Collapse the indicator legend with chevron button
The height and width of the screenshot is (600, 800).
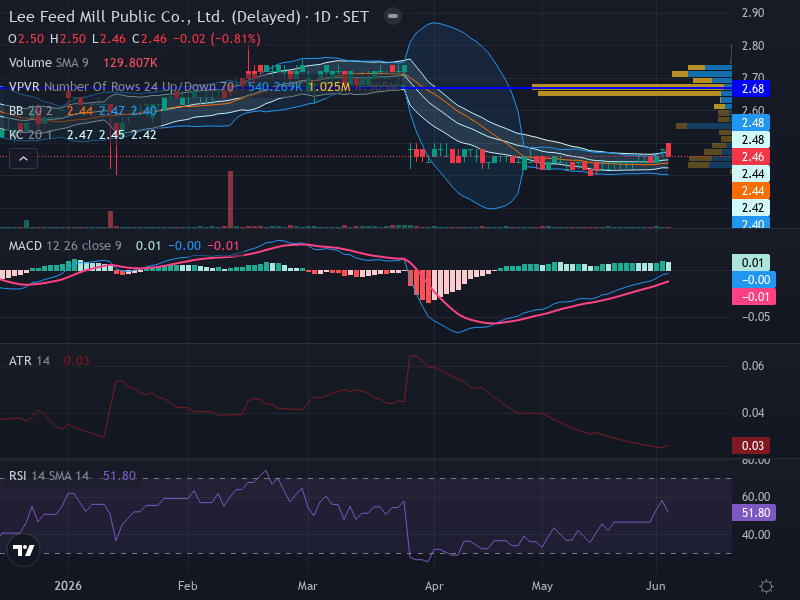coord(23,159)
